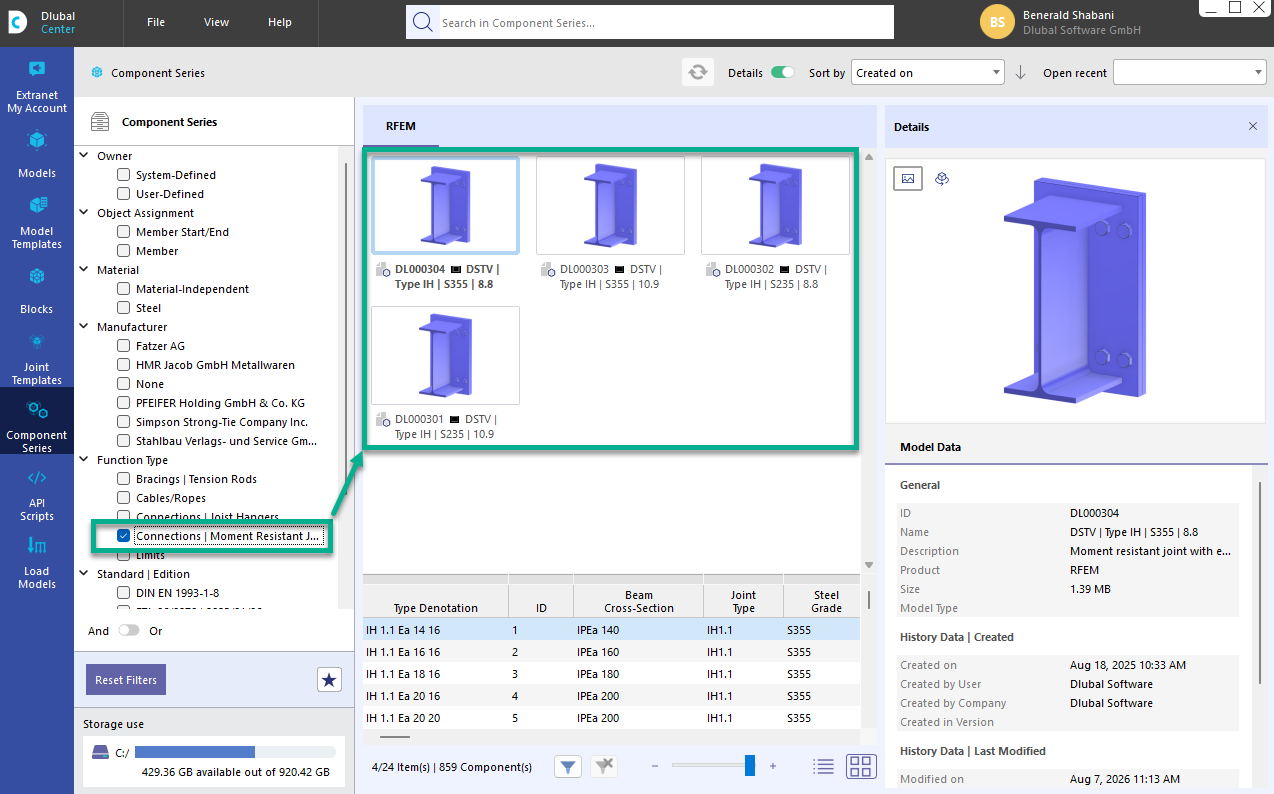The height and width of the screenshot is (794, 1274).
Task: Select table row IH 1.1 Ea 16 16
Action: [x=611, y=652]
